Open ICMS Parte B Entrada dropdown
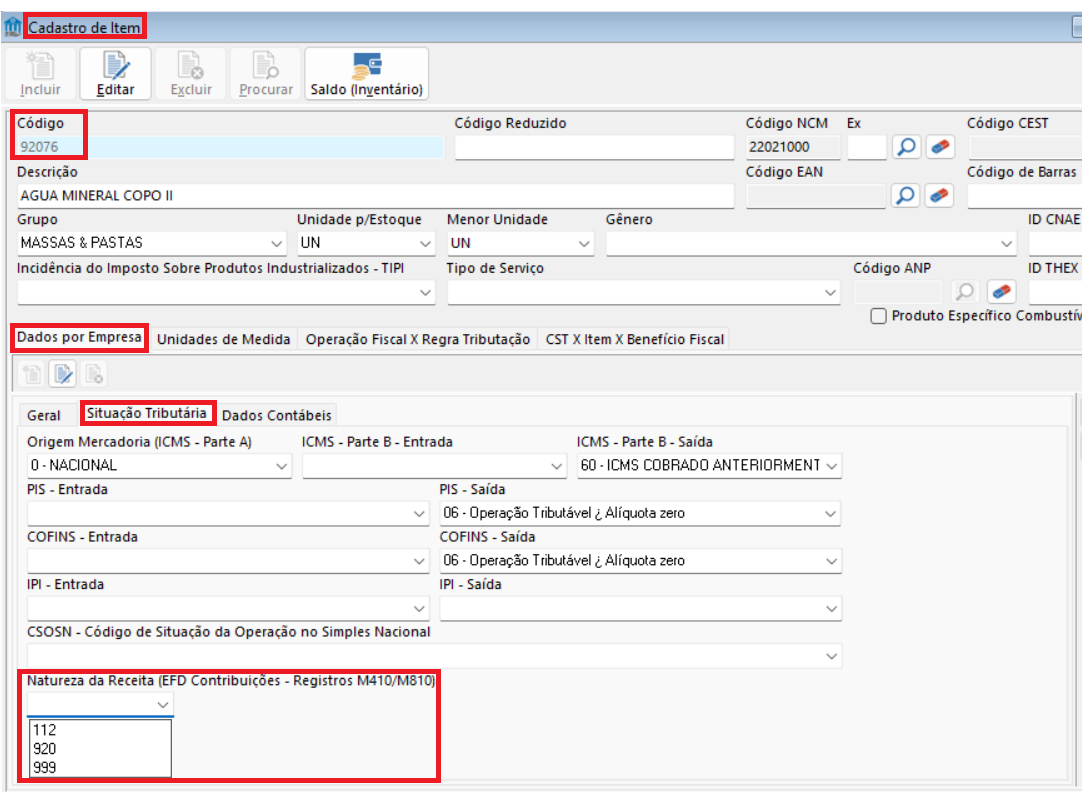This screenshot has height=801, width=1087. pos(556,466)
